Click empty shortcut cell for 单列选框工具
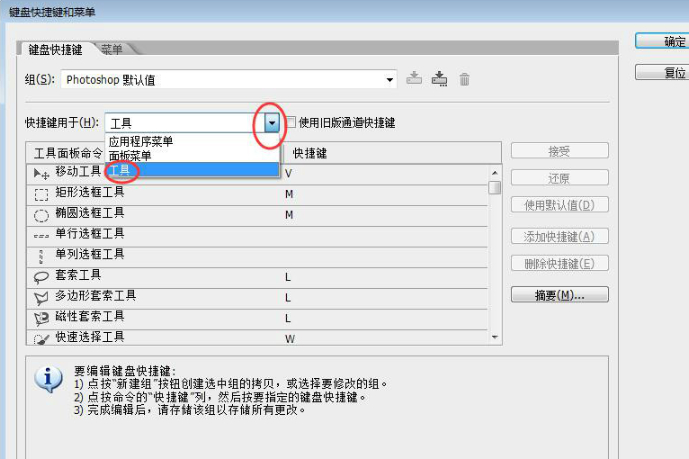 coord(384,257)
